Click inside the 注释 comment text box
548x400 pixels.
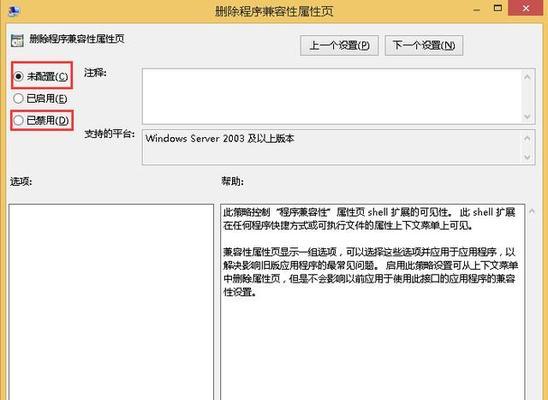332,96
